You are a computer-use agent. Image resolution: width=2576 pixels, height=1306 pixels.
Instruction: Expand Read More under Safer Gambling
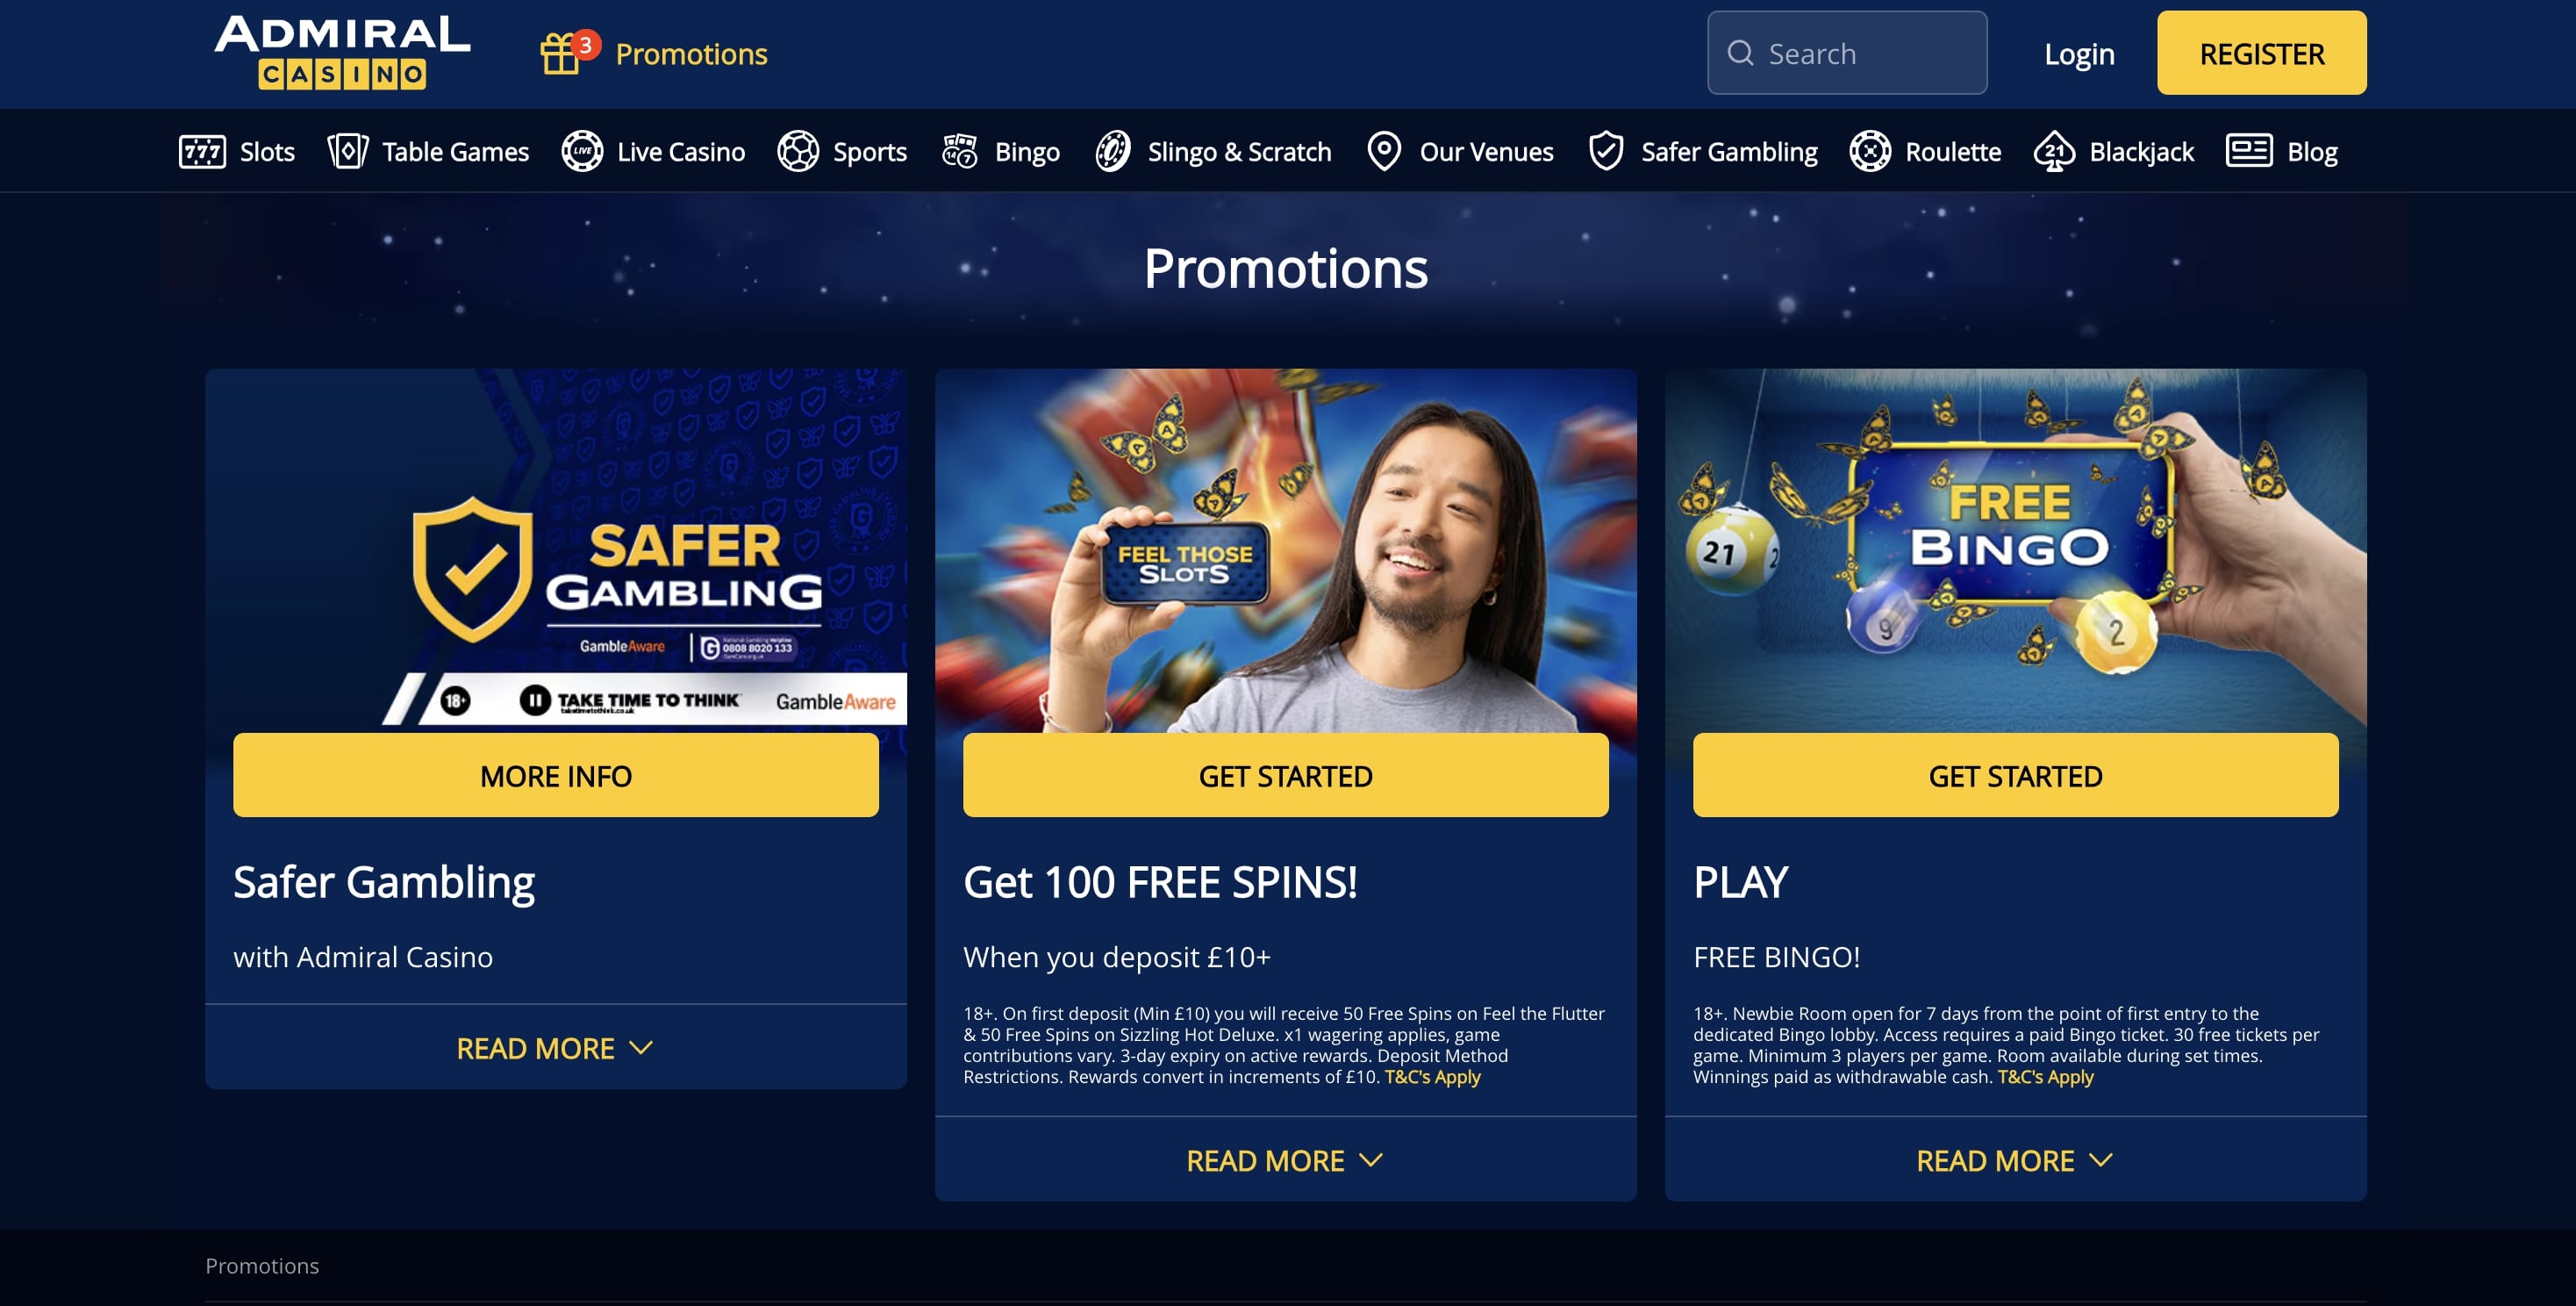(555, 1048)
